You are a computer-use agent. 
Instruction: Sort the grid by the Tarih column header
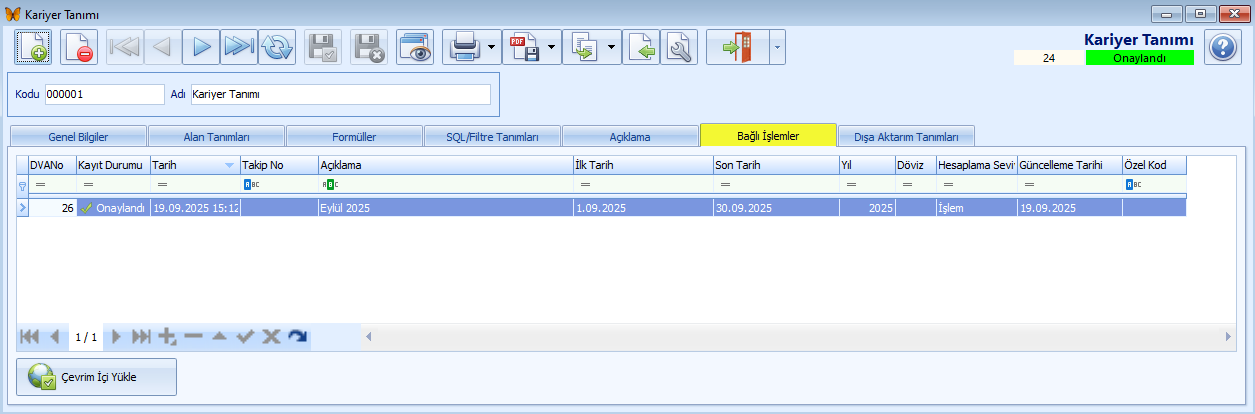click(x=185, y=165)
